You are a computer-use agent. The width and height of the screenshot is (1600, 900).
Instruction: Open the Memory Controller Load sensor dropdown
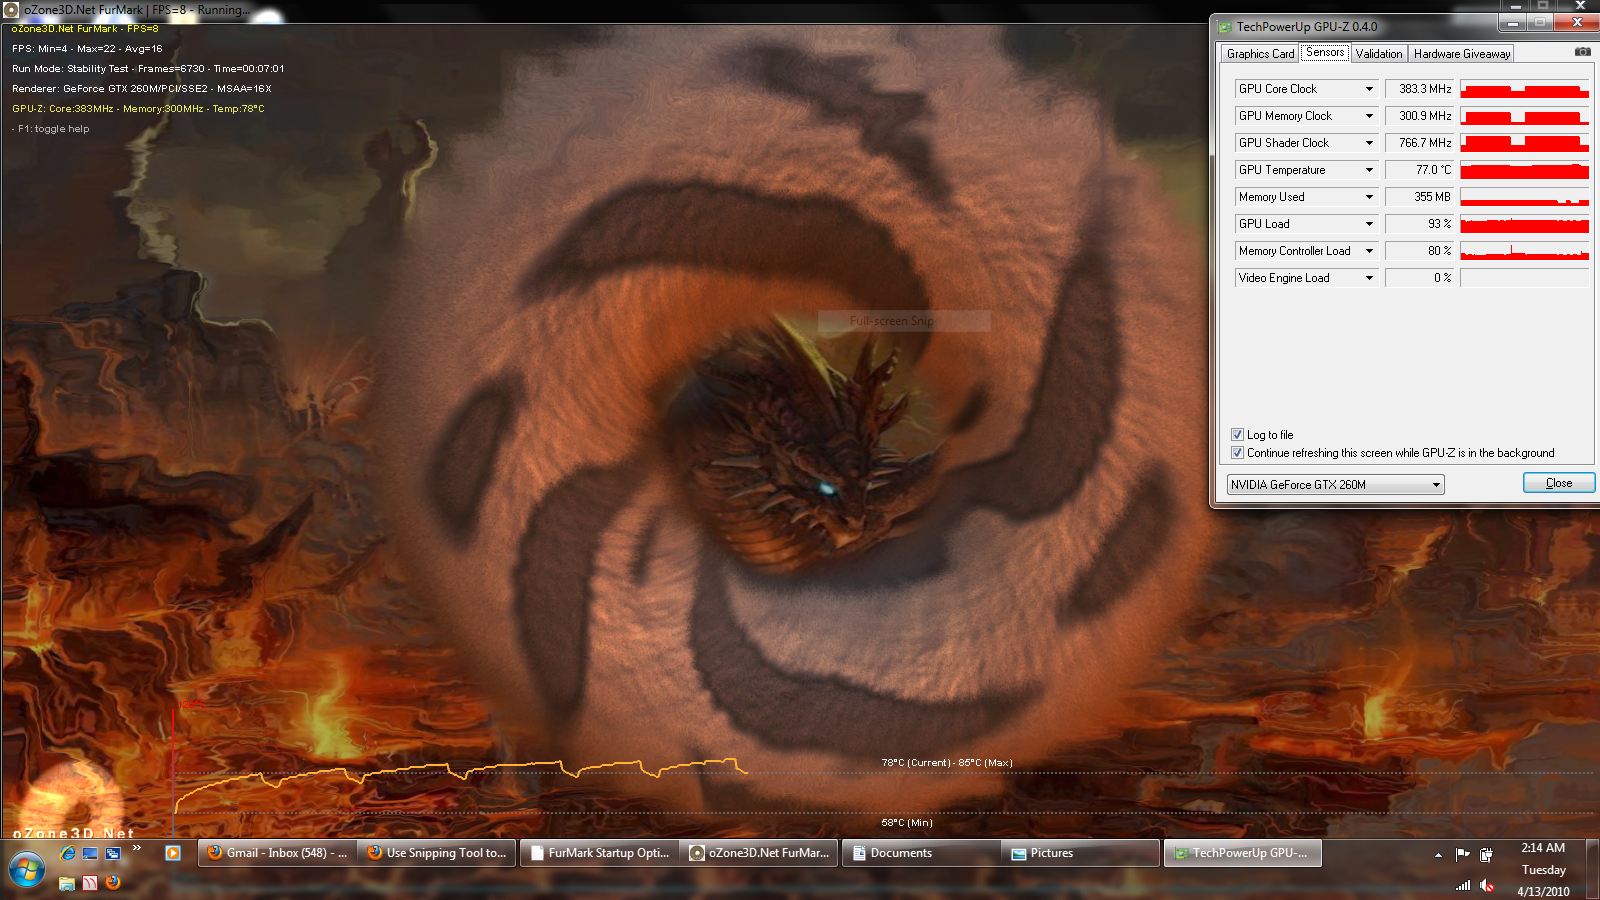click(1306, 251)
